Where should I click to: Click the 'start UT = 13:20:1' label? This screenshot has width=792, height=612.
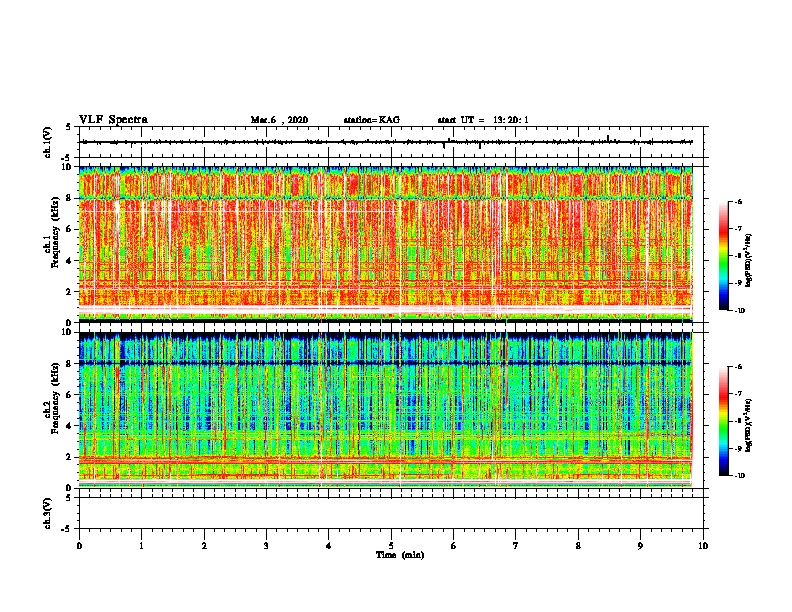(x=483, y=120)
